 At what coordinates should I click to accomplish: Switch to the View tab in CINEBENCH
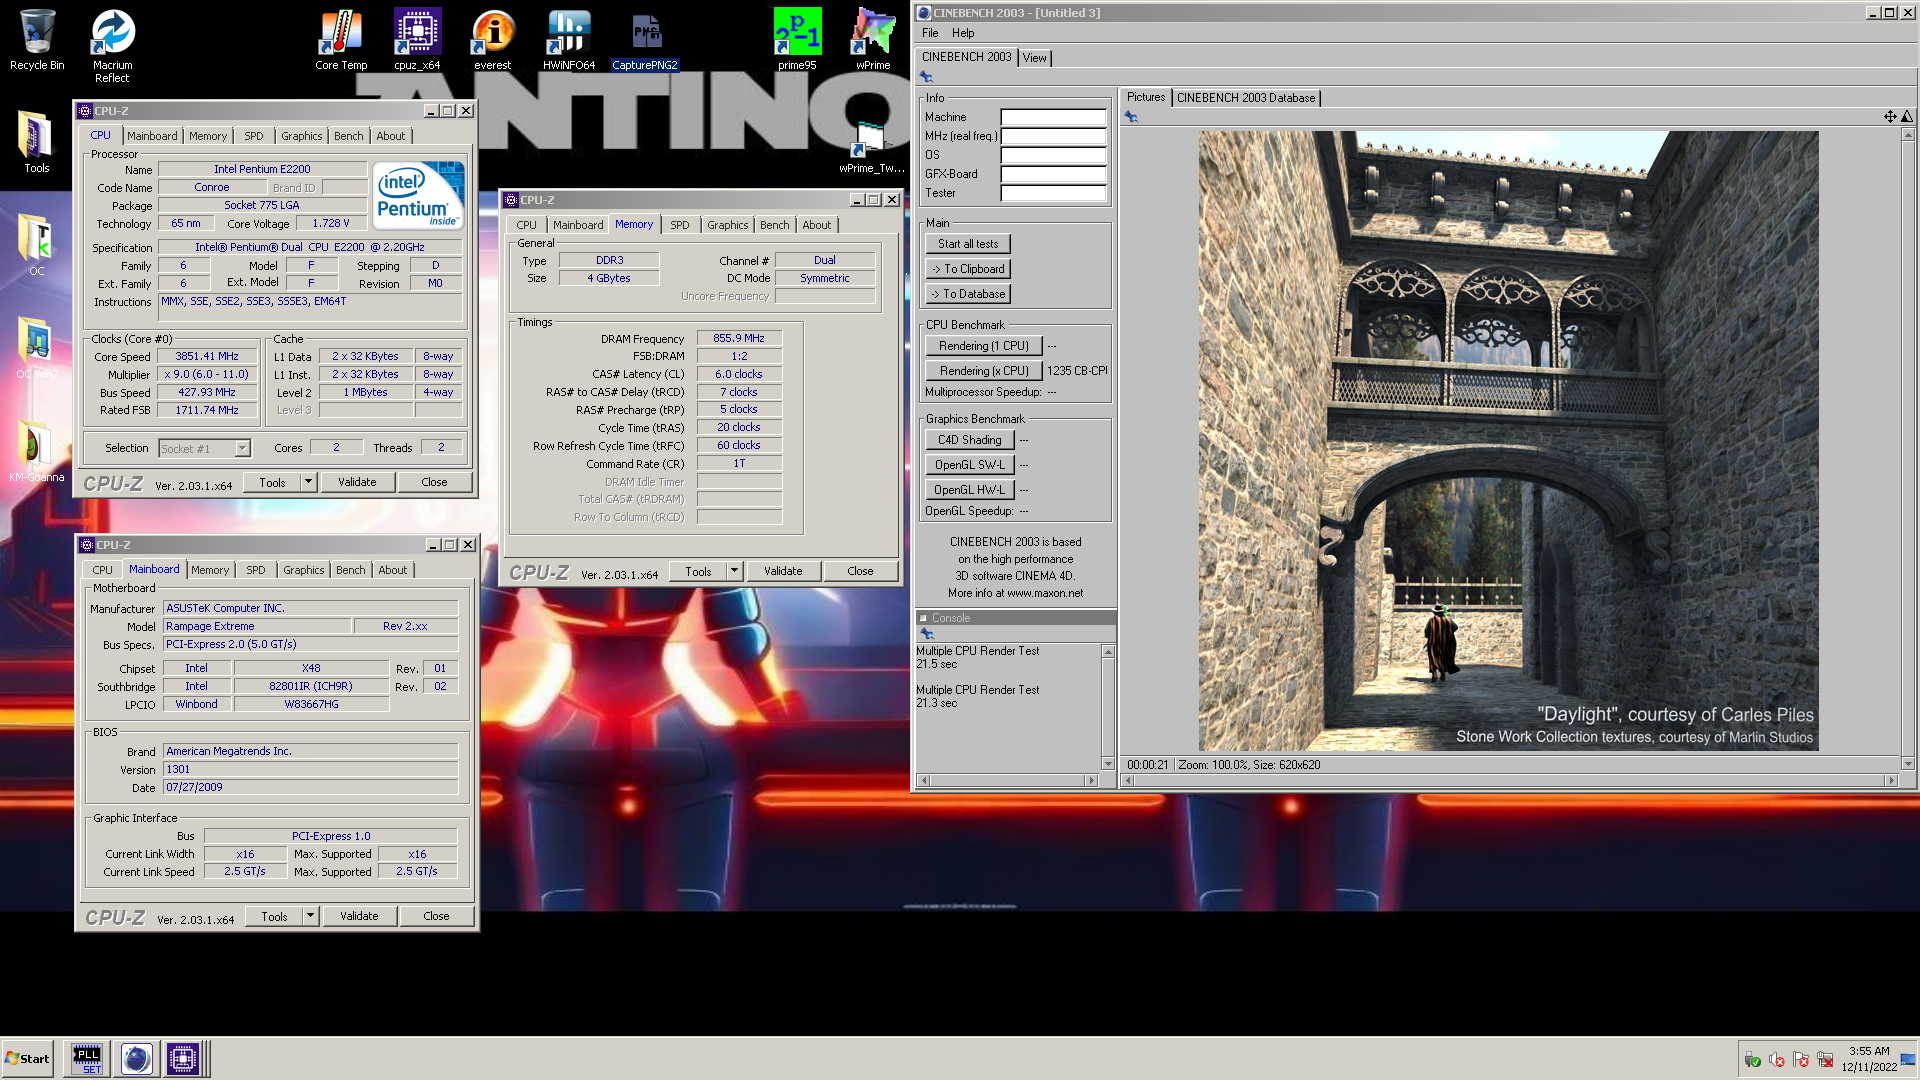coord(1035,58)
